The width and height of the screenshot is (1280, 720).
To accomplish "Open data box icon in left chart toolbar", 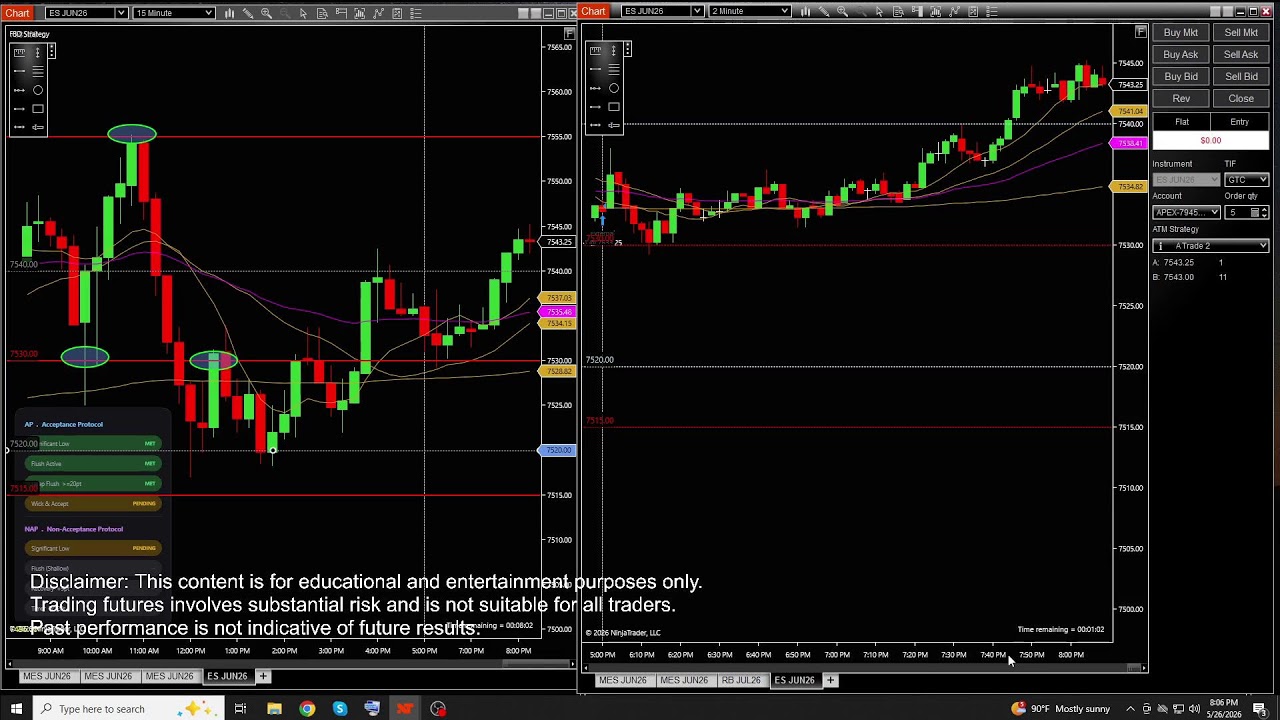I will [322, 13].
